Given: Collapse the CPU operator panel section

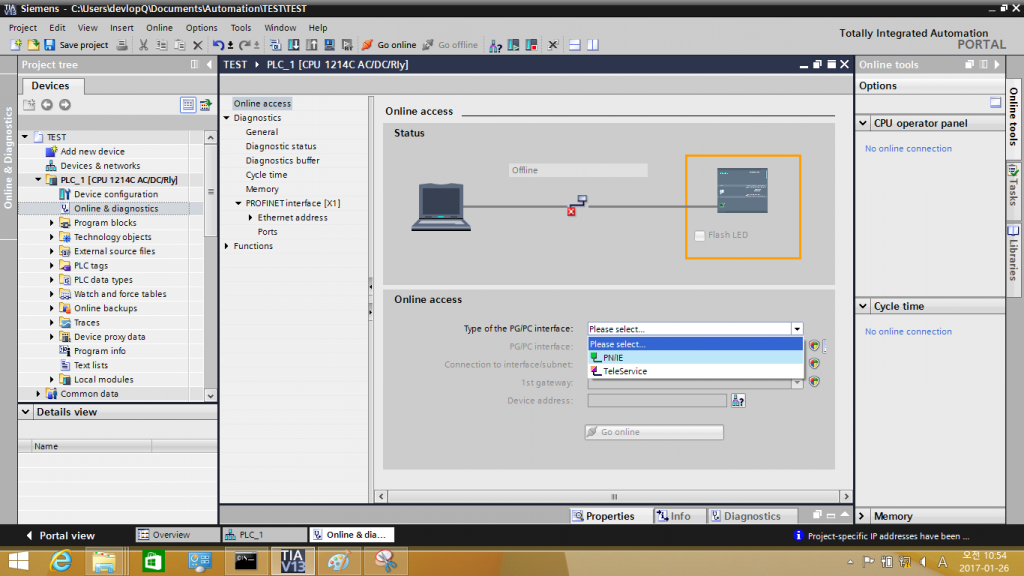Looking at the screenshot, I should click(x=863, y=123).
